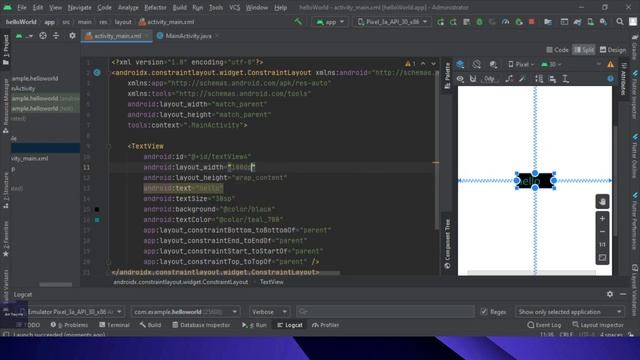640x360 pixels.
Task: Click the Make Project hammer icon
Action: (298, 22)
